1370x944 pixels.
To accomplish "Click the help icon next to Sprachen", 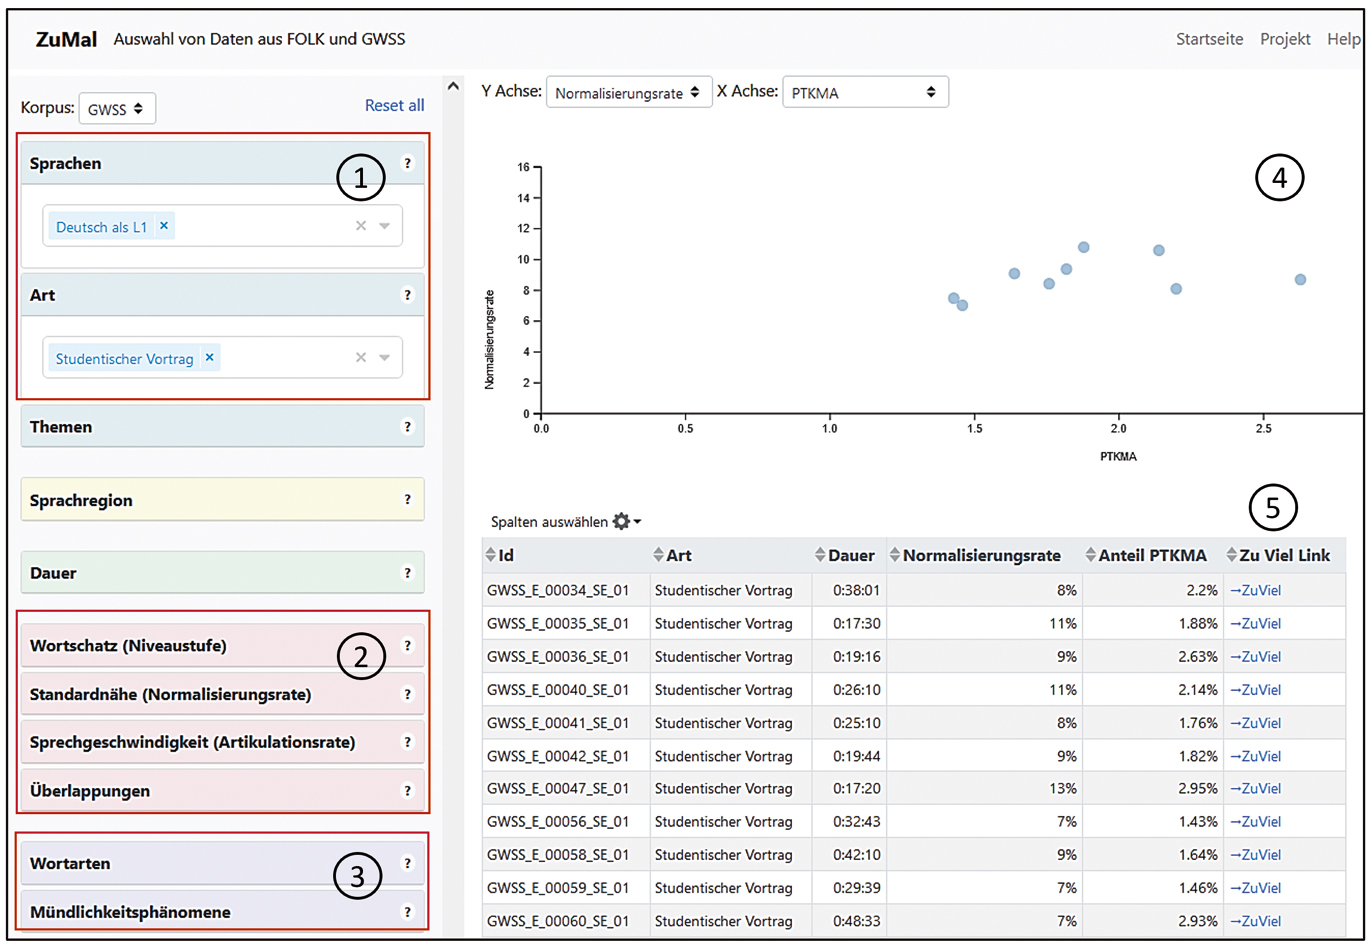I will coord(407,163).
